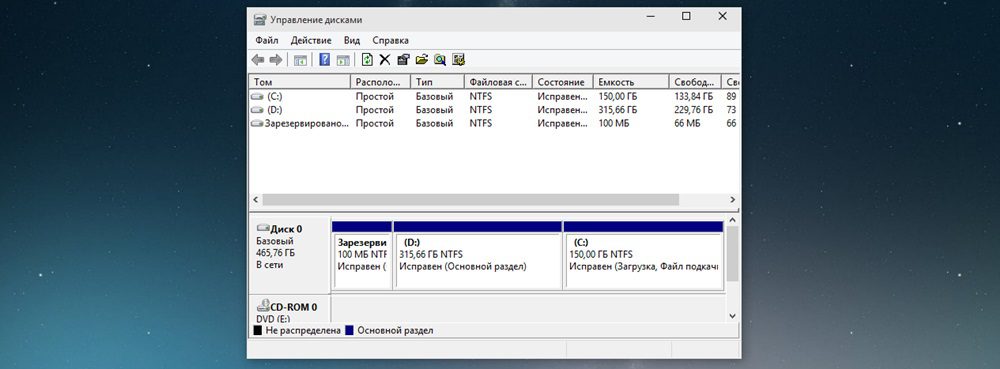
Task: Click the 66 МБ free space cell
Action: pos(688,124)
